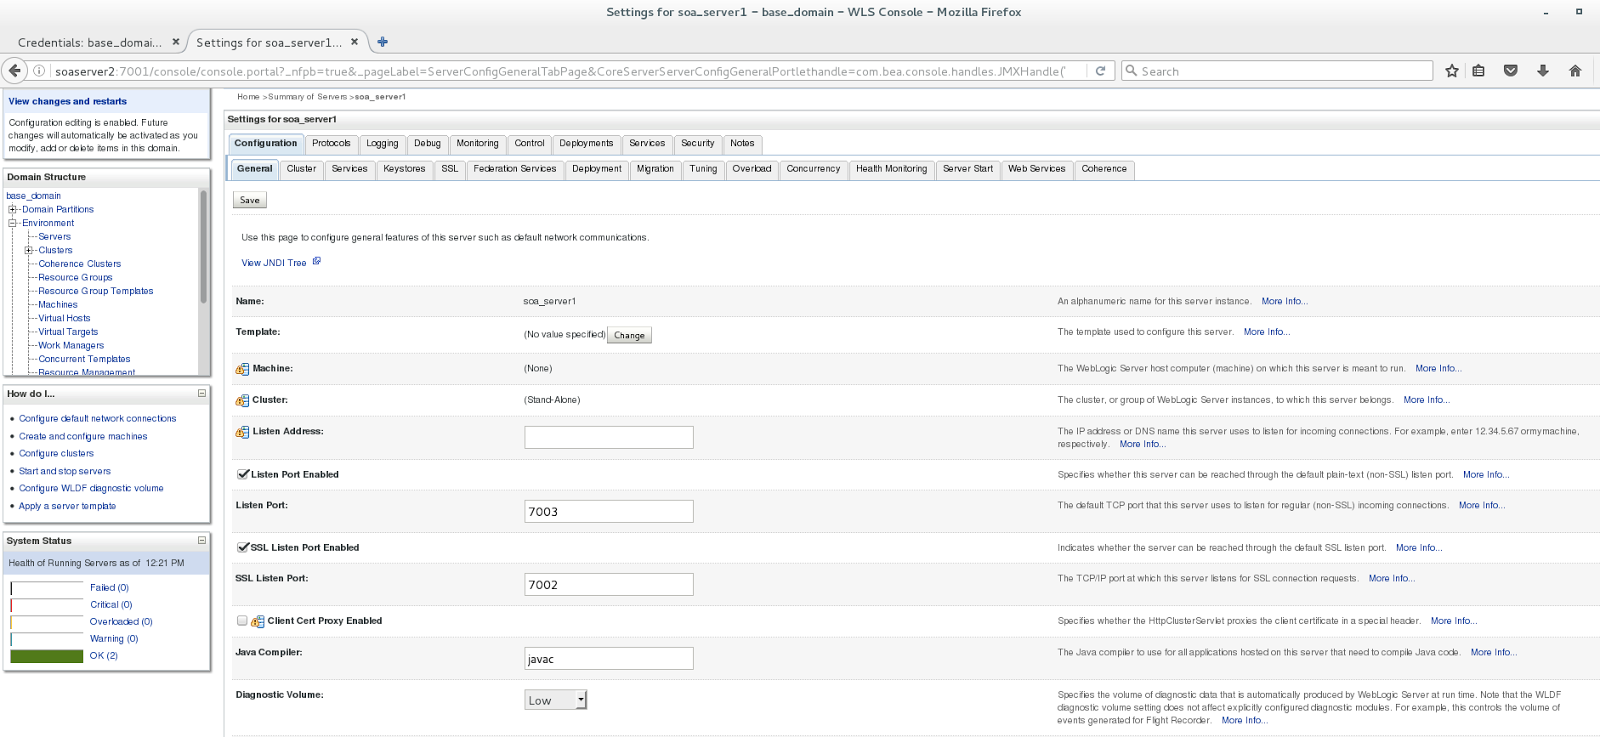Viewport: 1600px width, 737px height.
Task: Open the Start and stop servers link
Action: pyautogui.click(x=65, y=471)
